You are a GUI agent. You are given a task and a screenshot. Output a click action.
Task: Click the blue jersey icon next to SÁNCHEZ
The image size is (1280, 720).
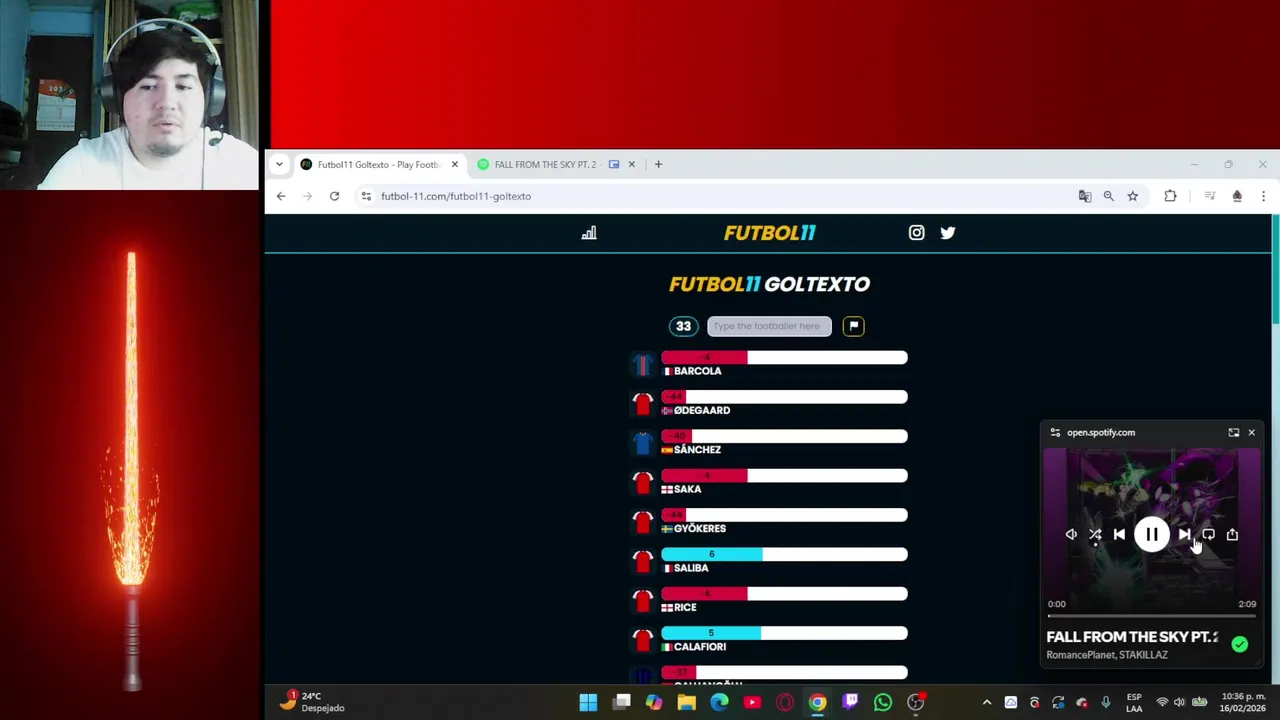coord(643,443)
